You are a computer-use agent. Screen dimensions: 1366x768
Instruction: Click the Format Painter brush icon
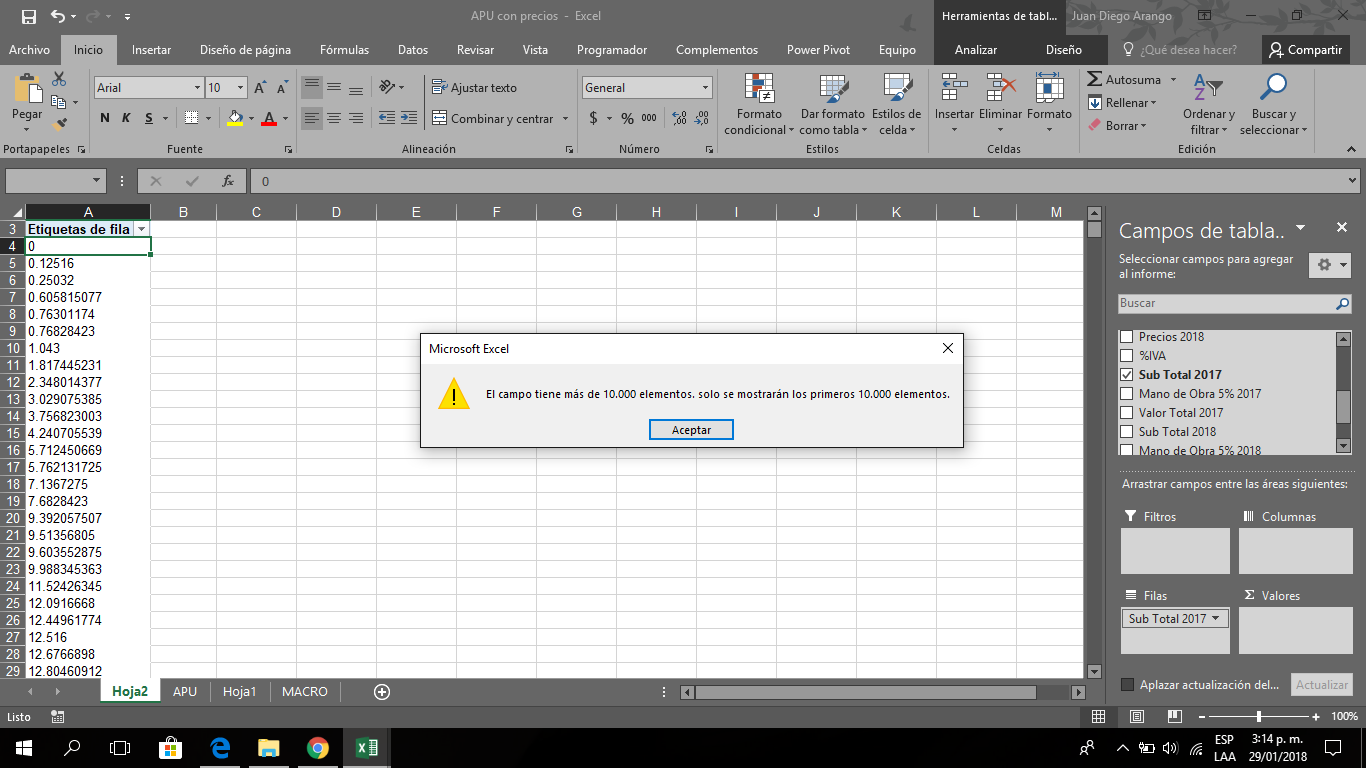[59, 125]
